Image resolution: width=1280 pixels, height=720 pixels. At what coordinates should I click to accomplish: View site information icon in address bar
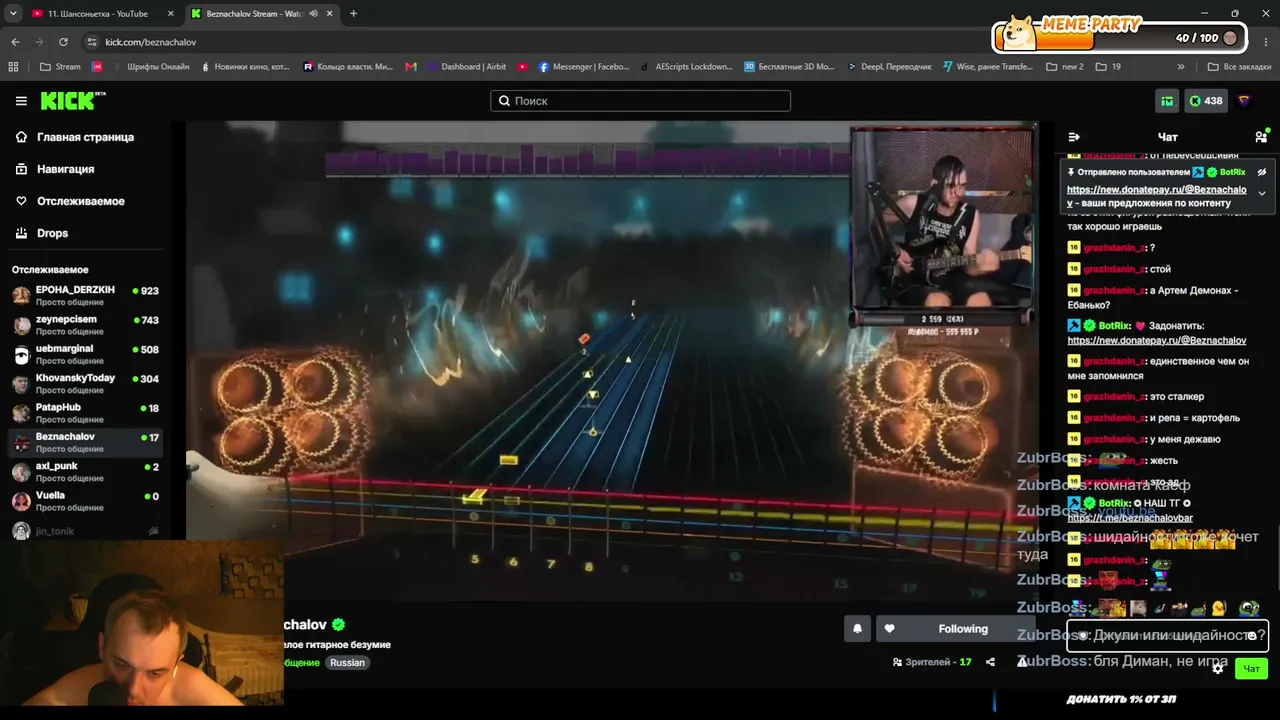92,42
